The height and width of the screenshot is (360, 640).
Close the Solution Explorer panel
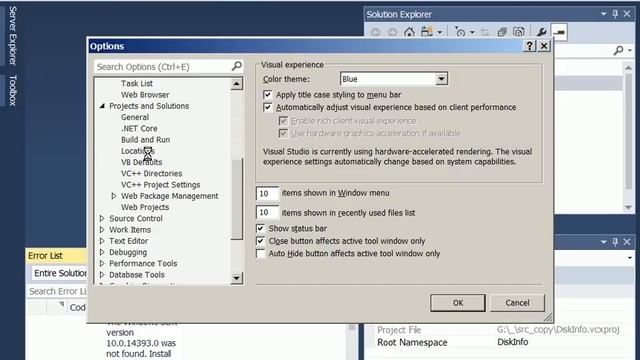tap(627, 14)
